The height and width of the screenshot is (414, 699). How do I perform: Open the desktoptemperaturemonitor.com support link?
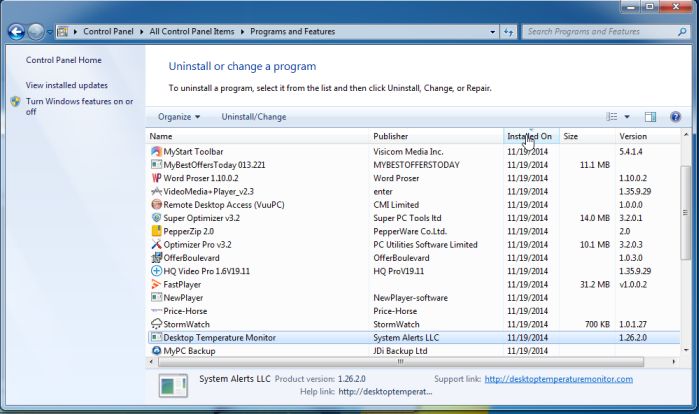click(559, 379)
